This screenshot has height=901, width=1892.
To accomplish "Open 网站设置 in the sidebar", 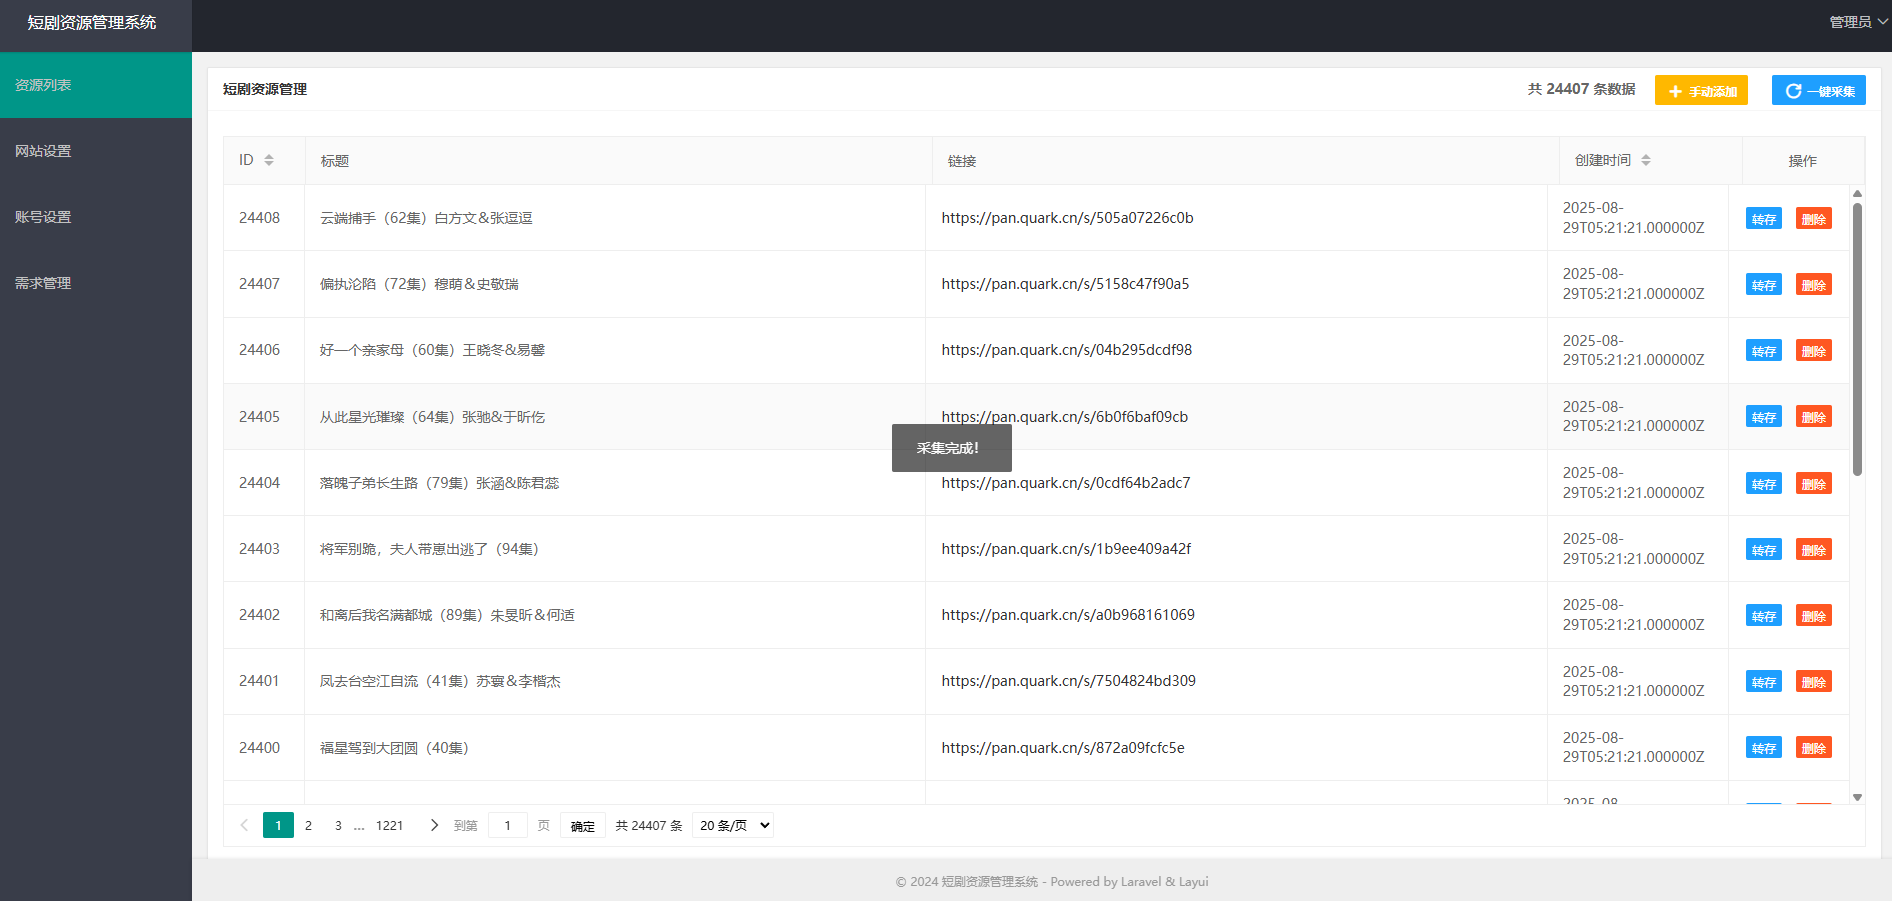I will tap(43, 151).
